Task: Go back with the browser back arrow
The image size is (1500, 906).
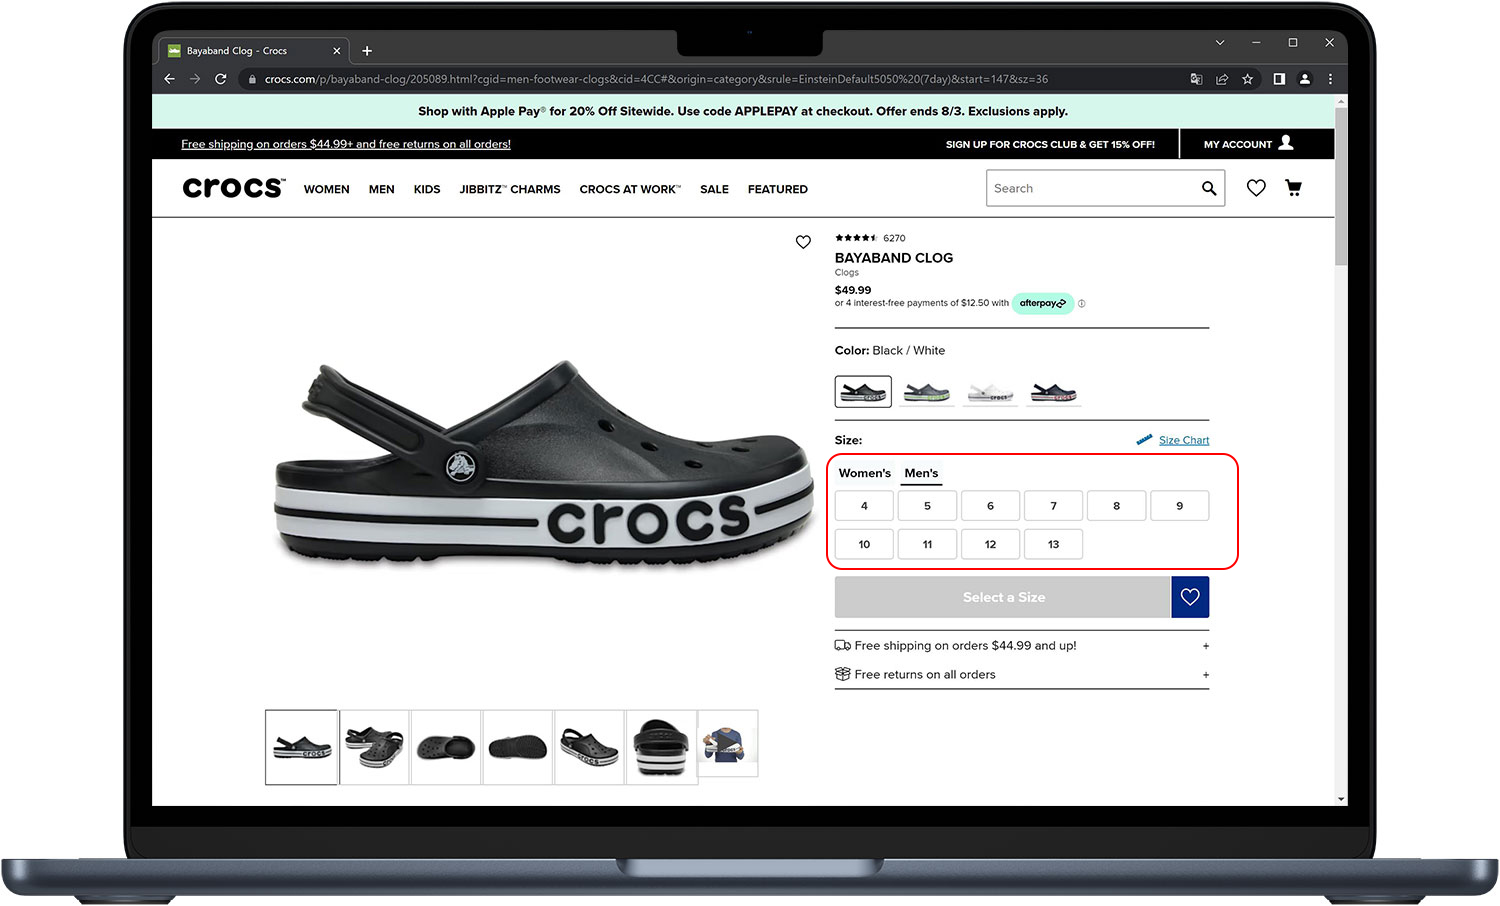Action: click(x=169, y=79)
